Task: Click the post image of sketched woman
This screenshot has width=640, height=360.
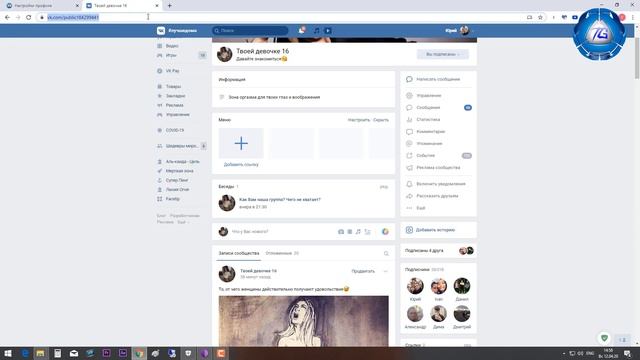Action: tap(304, 321)
